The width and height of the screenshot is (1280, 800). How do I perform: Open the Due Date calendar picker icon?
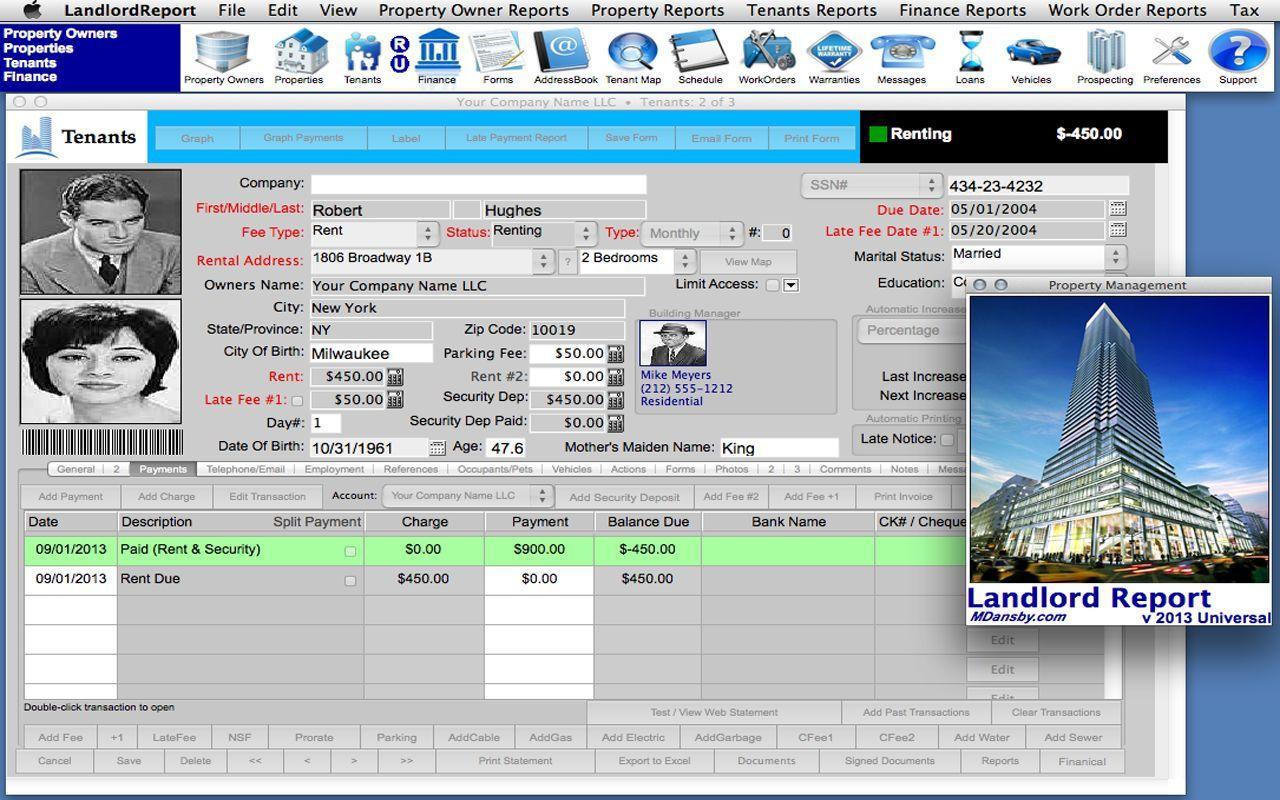[1118, 209]
